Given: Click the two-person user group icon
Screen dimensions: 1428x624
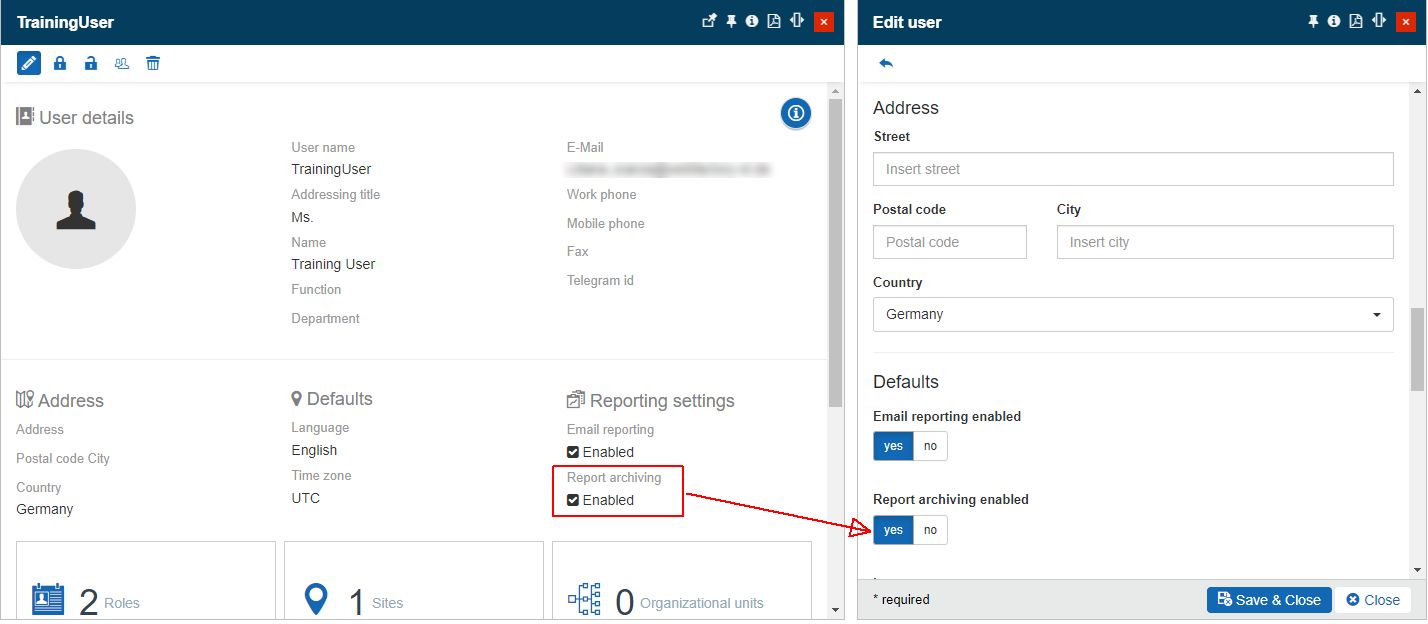Looking at the screenshot, I should point(122,63).
